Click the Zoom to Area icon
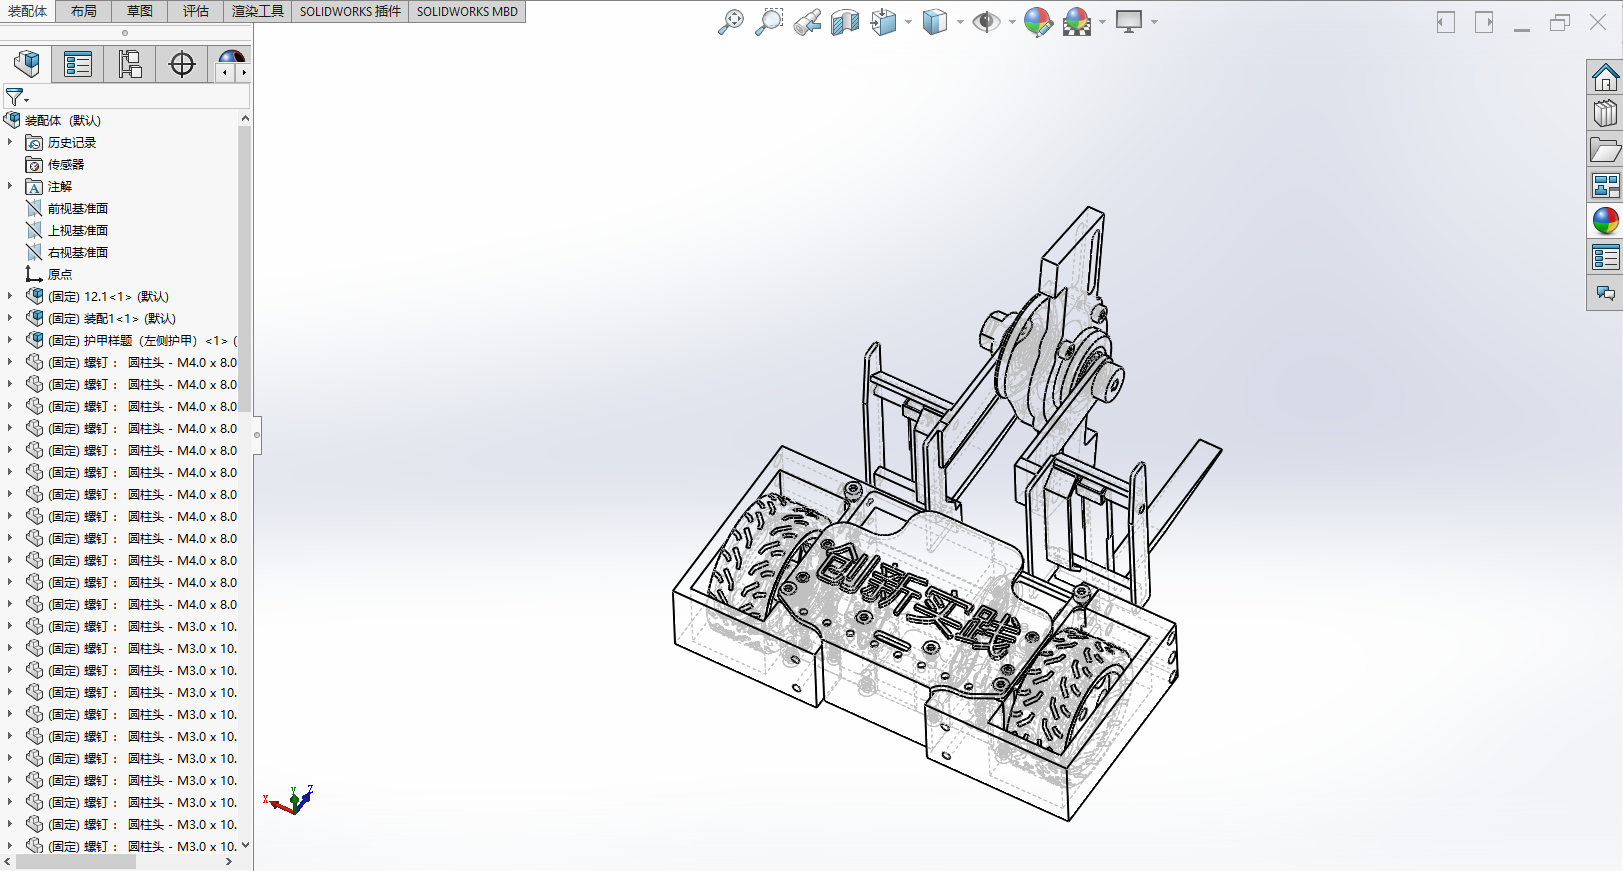 (769, 21)
